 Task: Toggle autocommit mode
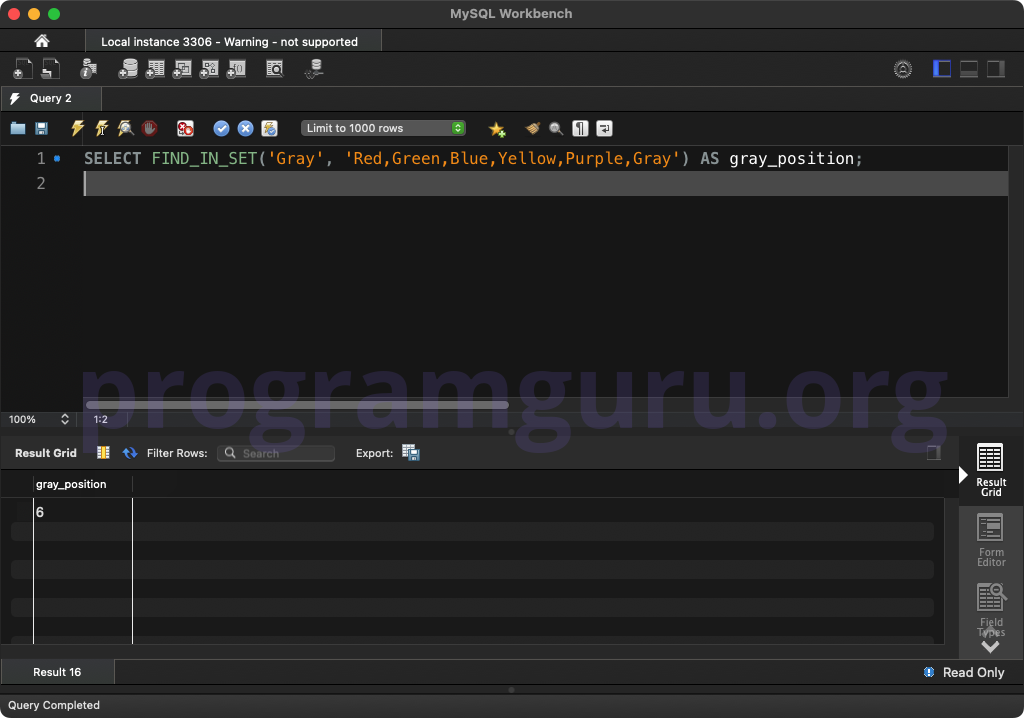270,128
